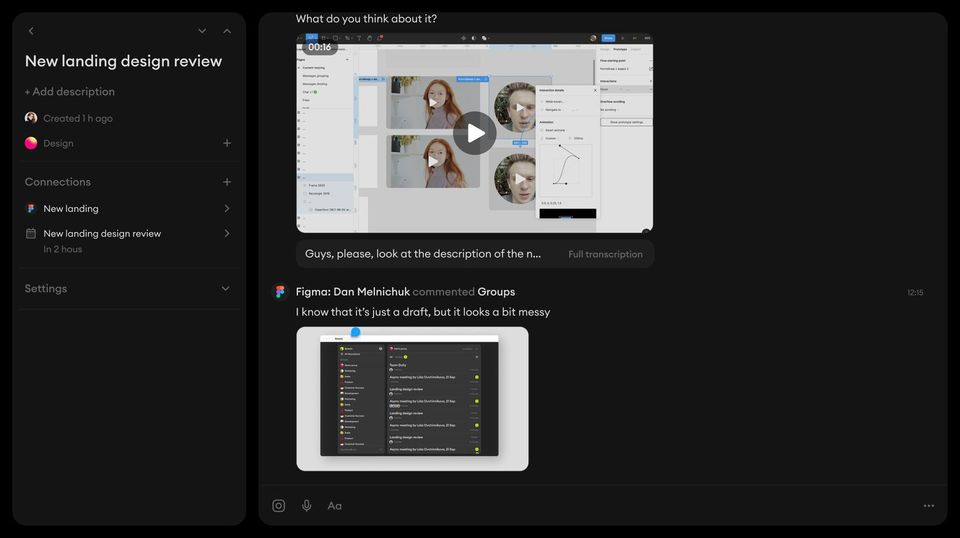The height and width of the screenshot is (538, 960).
Task: Open the Groups link in the Figma comment
Action: click(x=496, y=292)
